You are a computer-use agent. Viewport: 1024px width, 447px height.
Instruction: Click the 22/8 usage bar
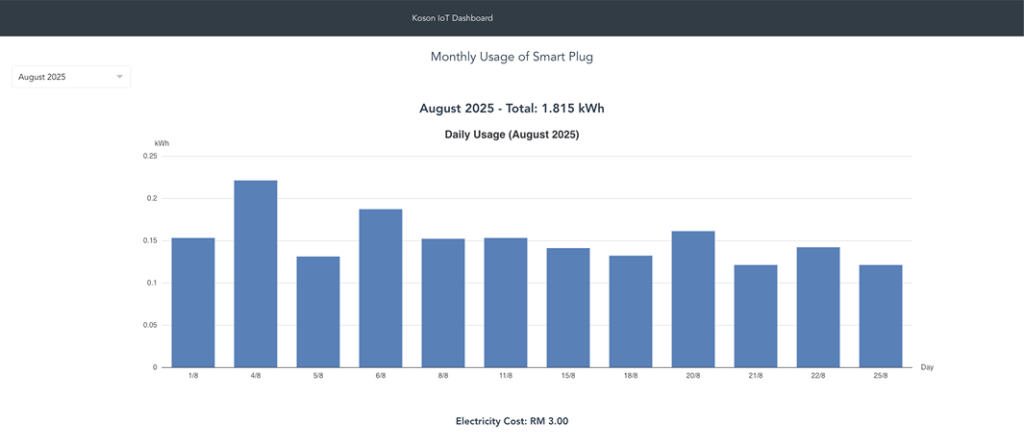[x=818, y=307]
